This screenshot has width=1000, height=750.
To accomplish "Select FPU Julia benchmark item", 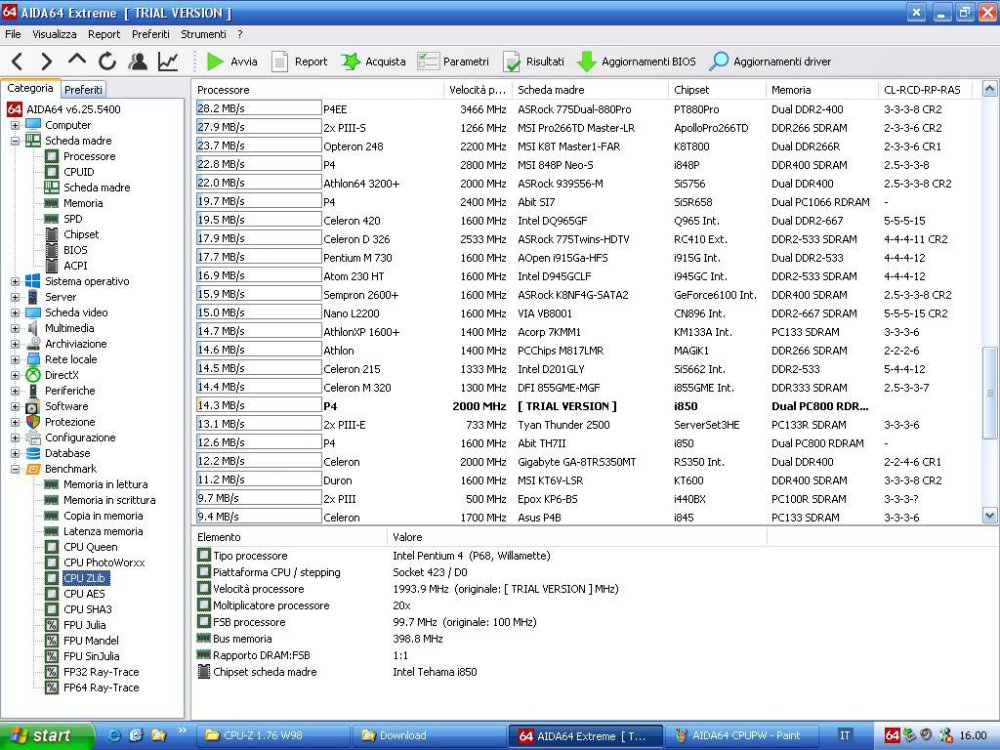I will coord(84,625).
